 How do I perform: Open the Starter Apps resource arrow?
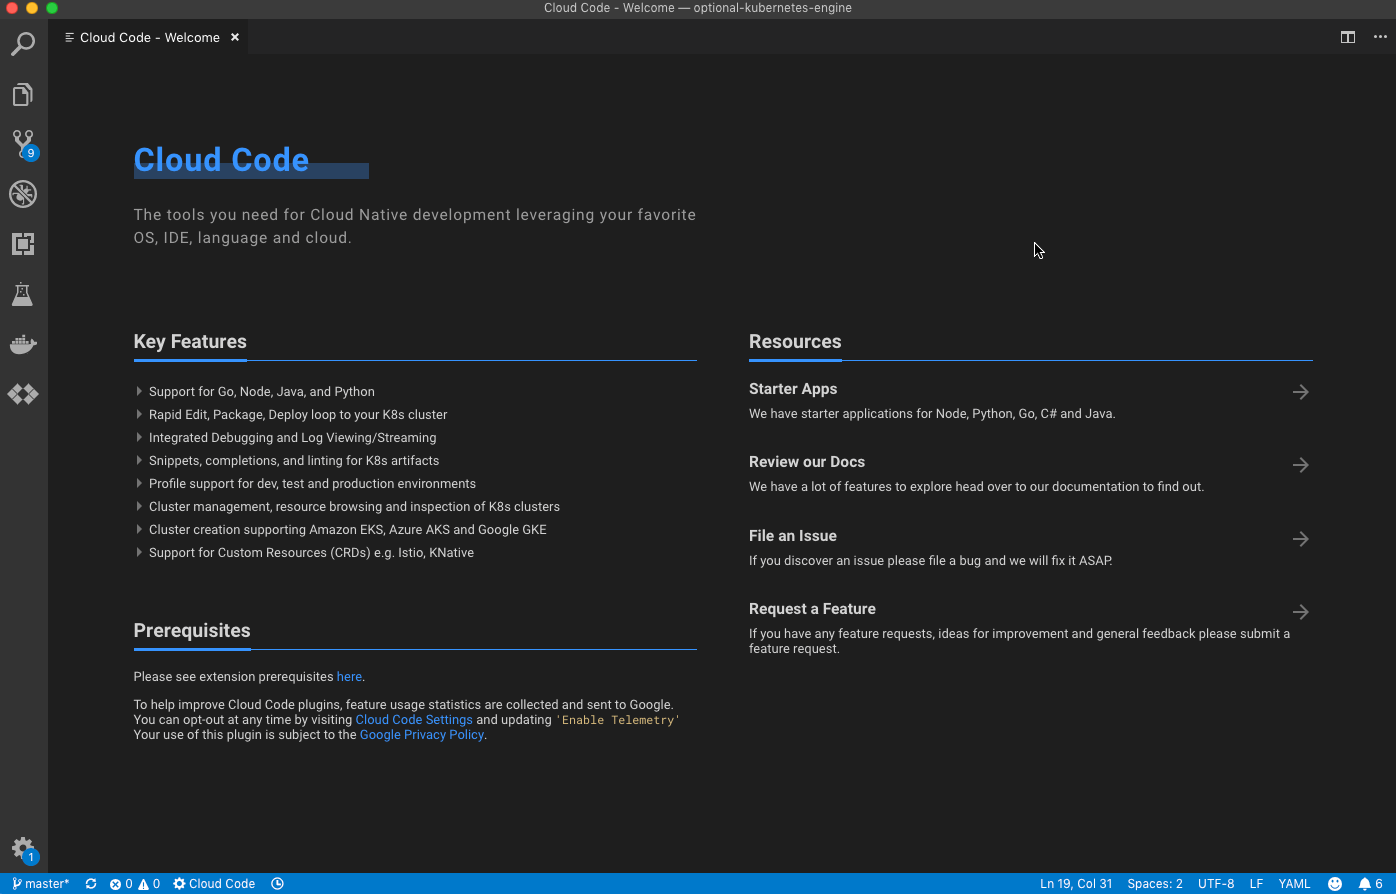(x=1300, y=392)
